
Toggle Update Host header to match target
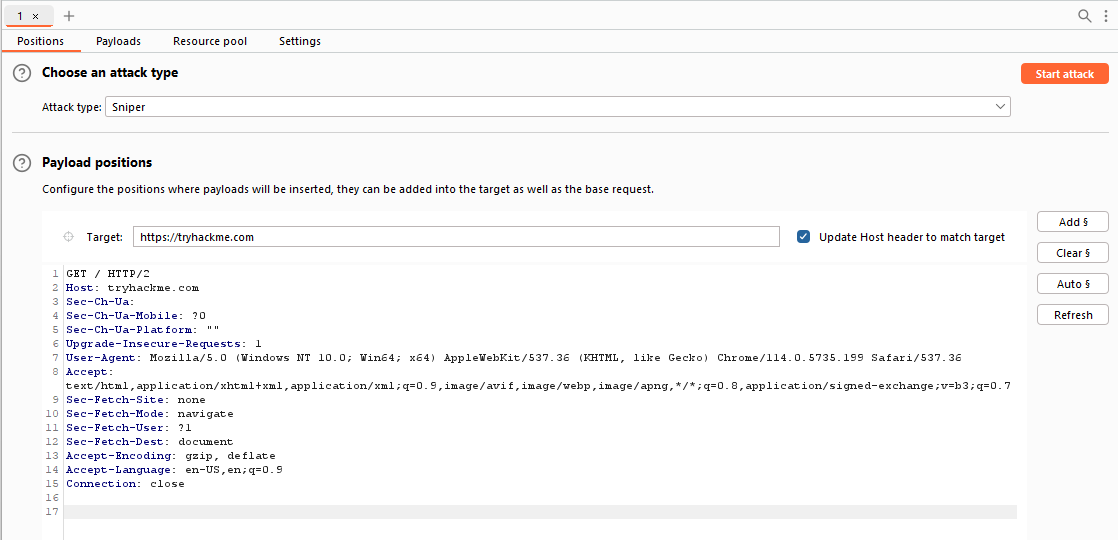pos(803,237)
